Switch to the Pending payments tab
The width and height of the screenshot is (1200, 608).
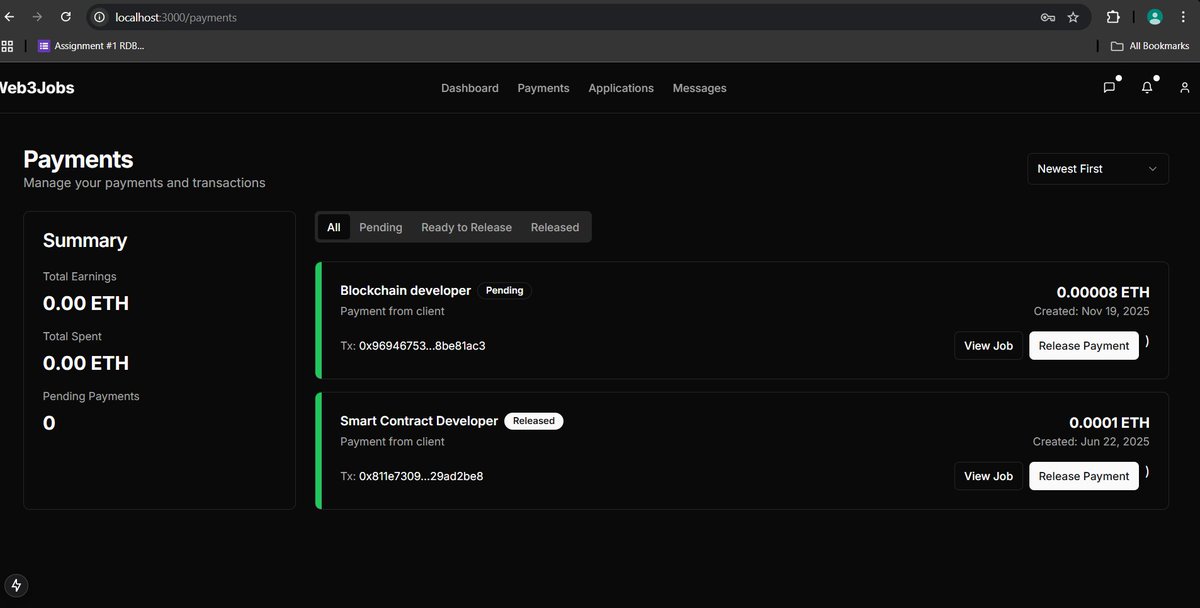(x=380, y=227)
